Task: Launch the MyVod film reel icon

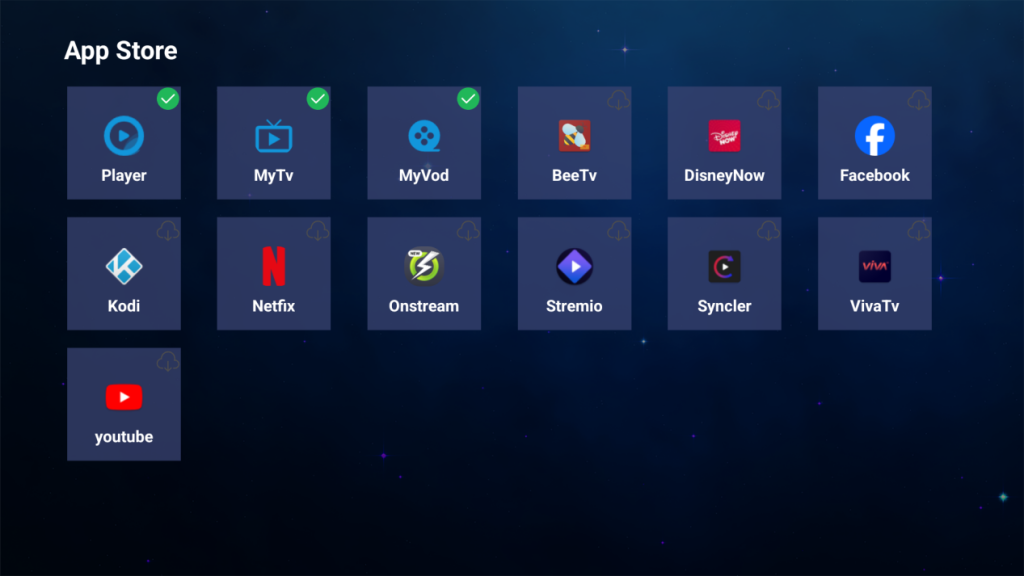Action: click(x=424, y=136)
